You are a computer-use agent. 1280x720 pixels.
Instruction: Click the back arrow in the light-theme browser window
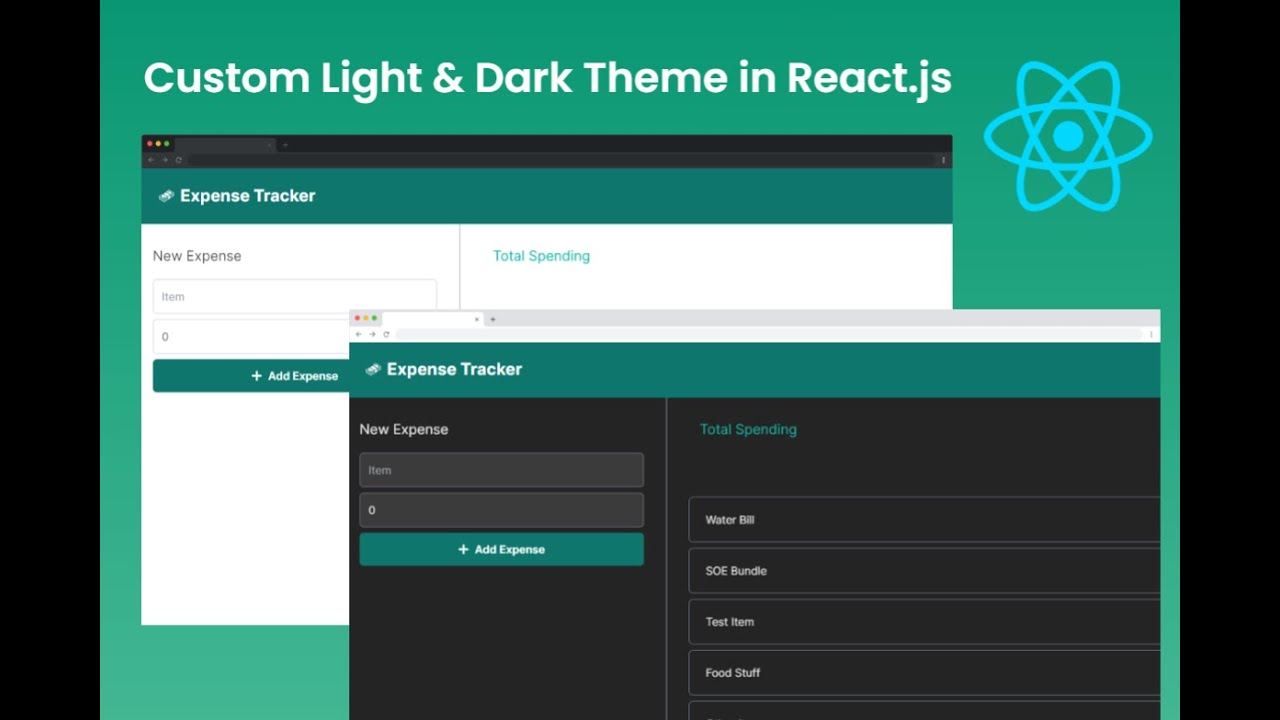(x=152, y=160)
